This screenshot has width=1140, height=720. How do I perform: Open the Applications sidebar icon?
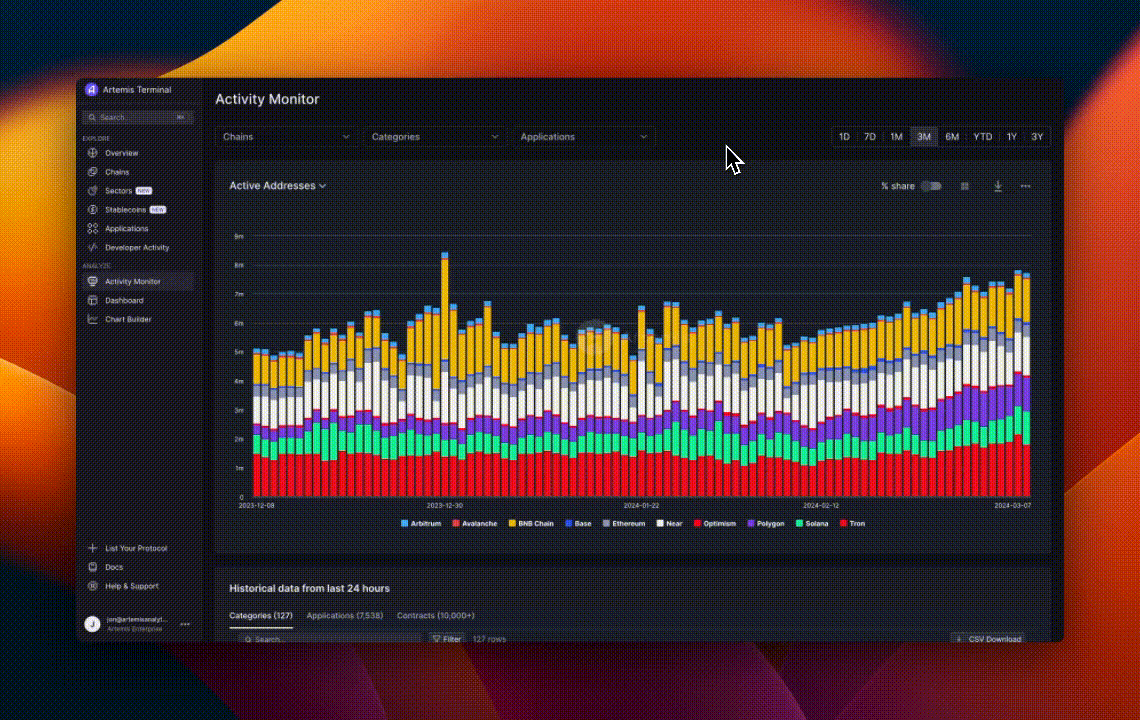coord(92,228)
